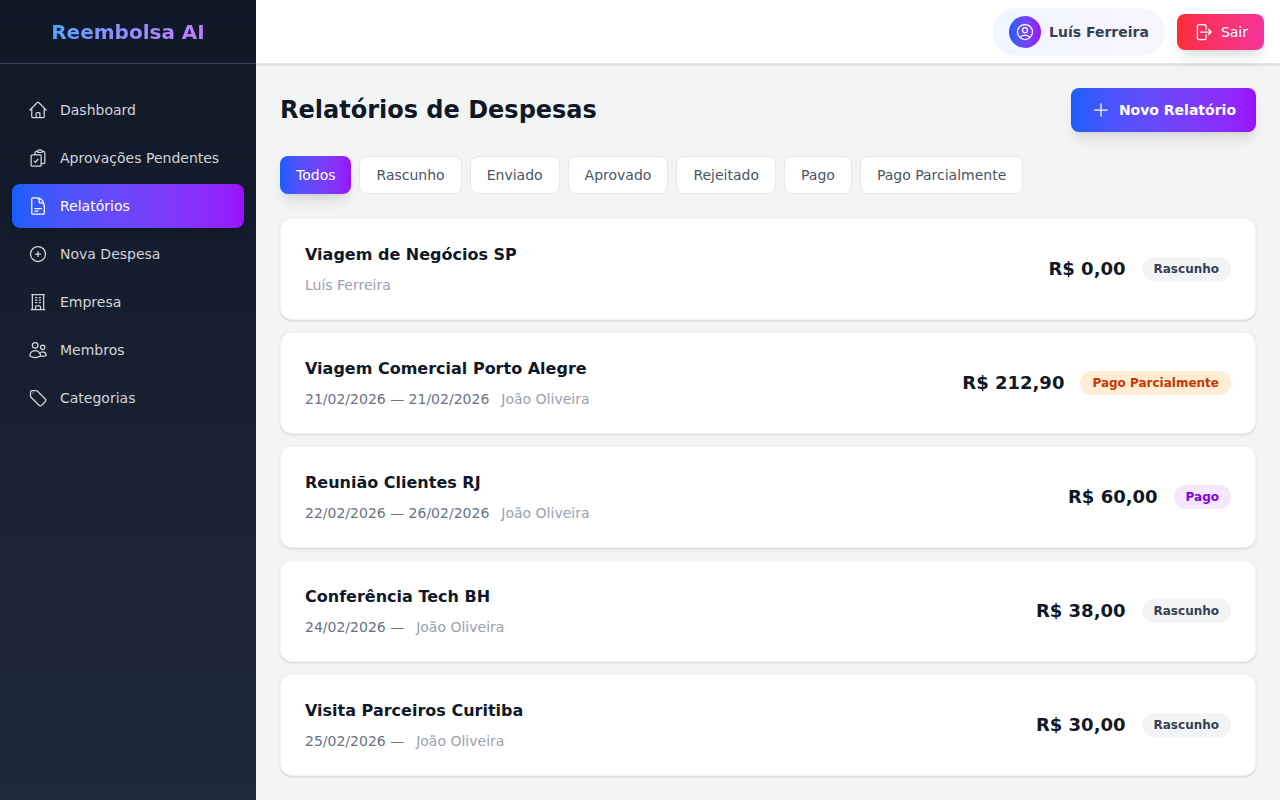Click the Novo Relatório button
The image size is (1280, 800).
pos(1163,109)
